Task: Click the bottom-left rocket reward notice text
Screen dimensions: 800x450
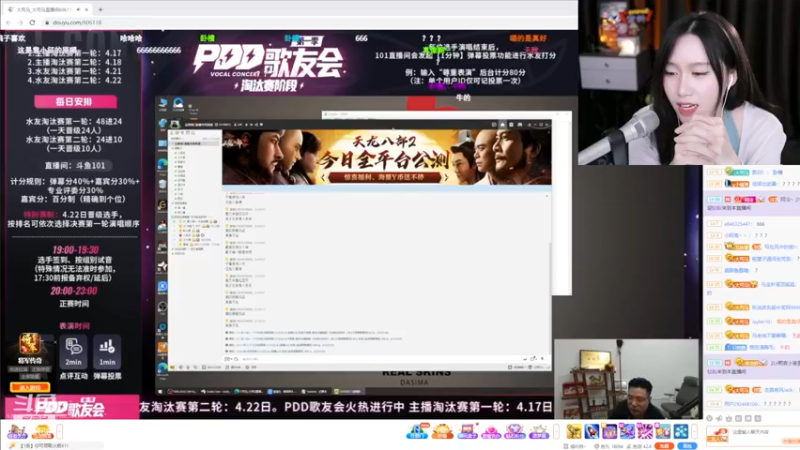Action: [x=43, y=445]
